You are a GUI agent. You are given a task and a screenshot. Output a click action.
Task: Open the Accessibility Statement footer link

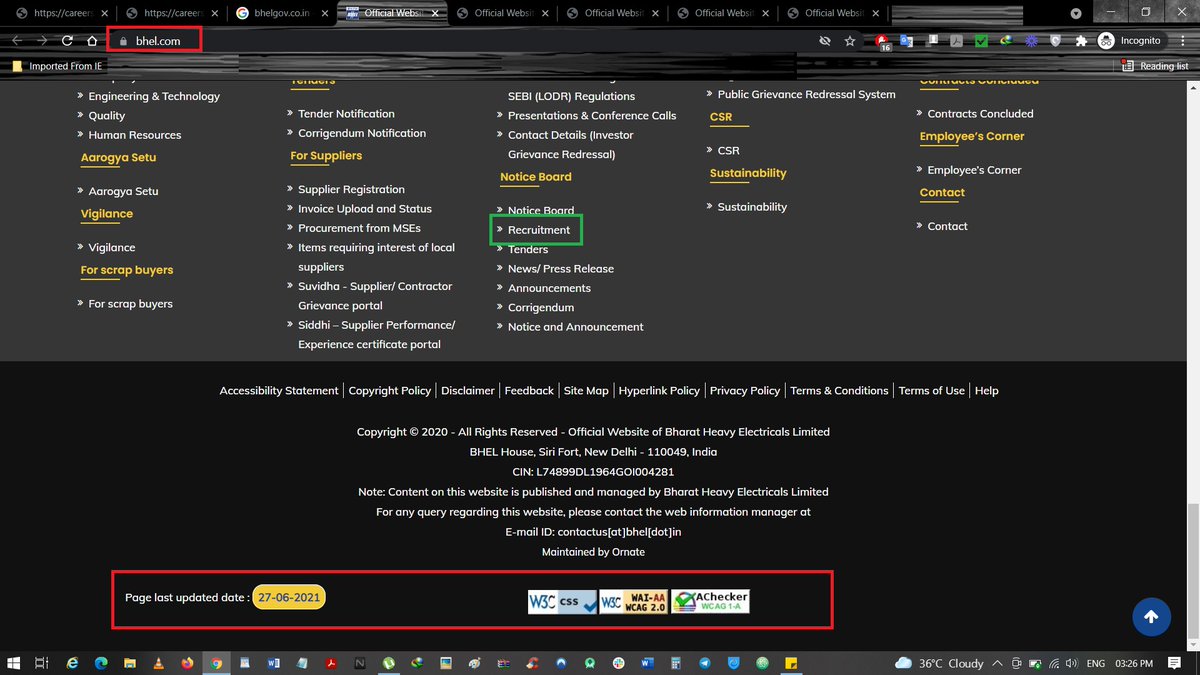pos(279,391)
